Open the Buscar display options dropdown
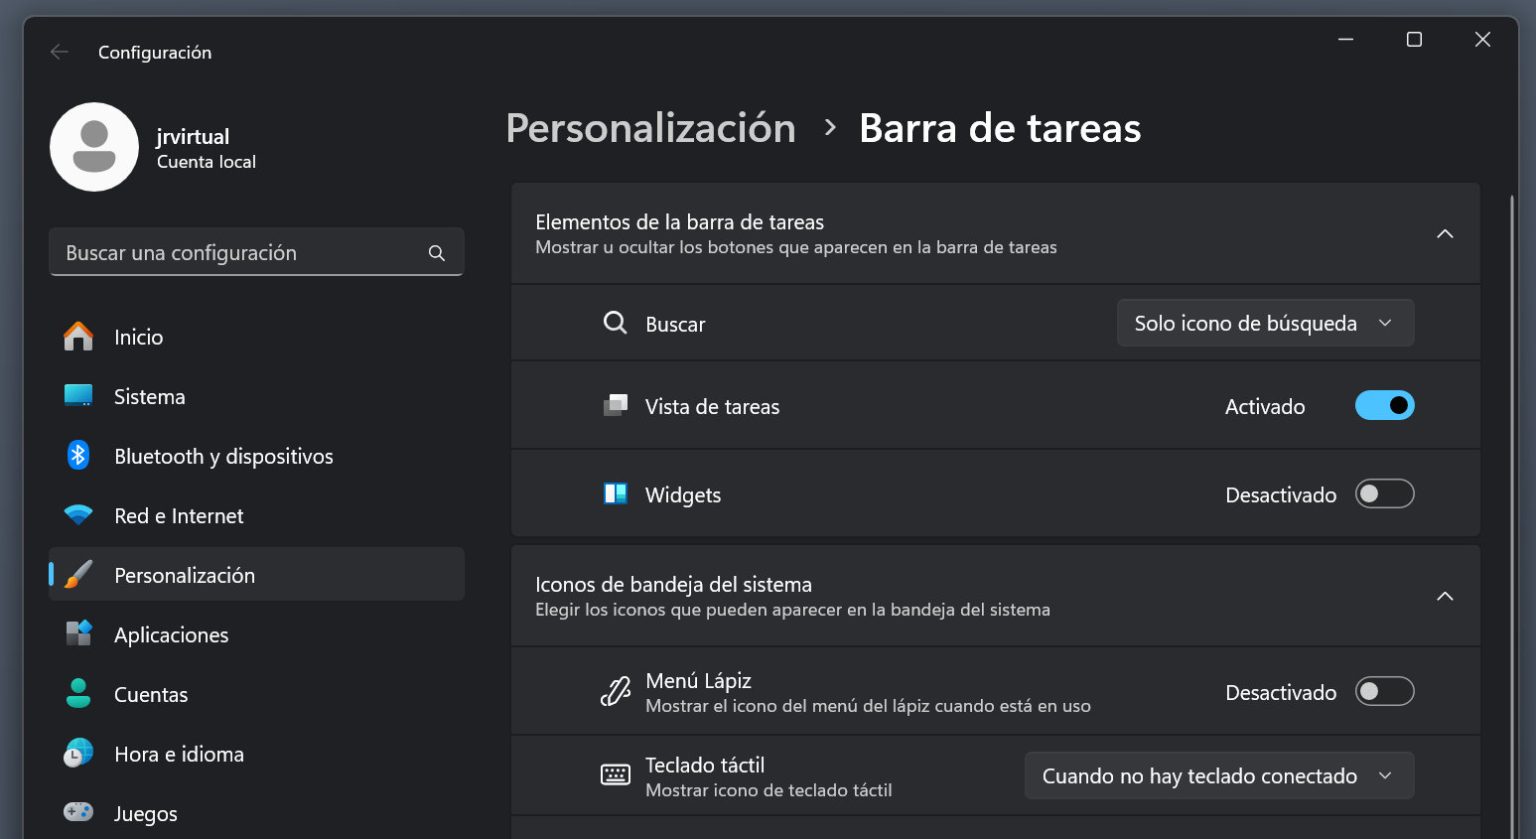 click(x=1264, y=323)
